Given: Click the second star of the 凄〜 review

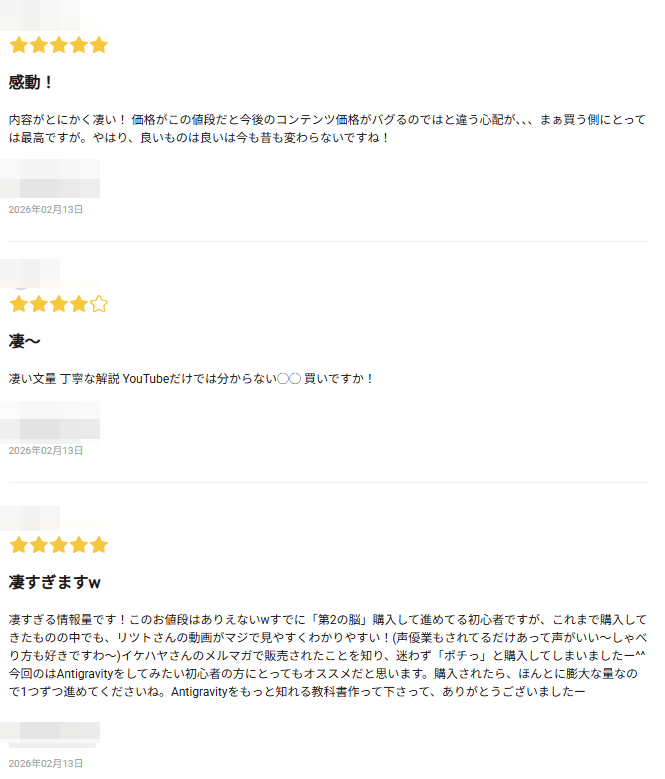Looking at the screenshot, I should pyautogui.click(x=39, y=304).
